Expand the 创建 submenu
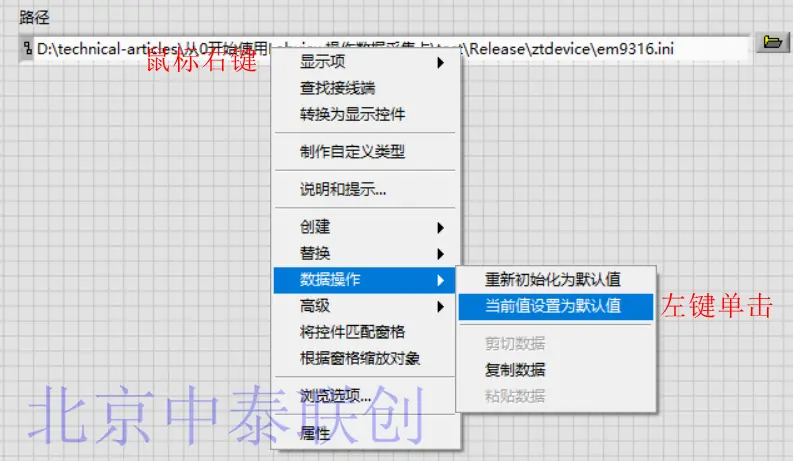 click(365, 226)
